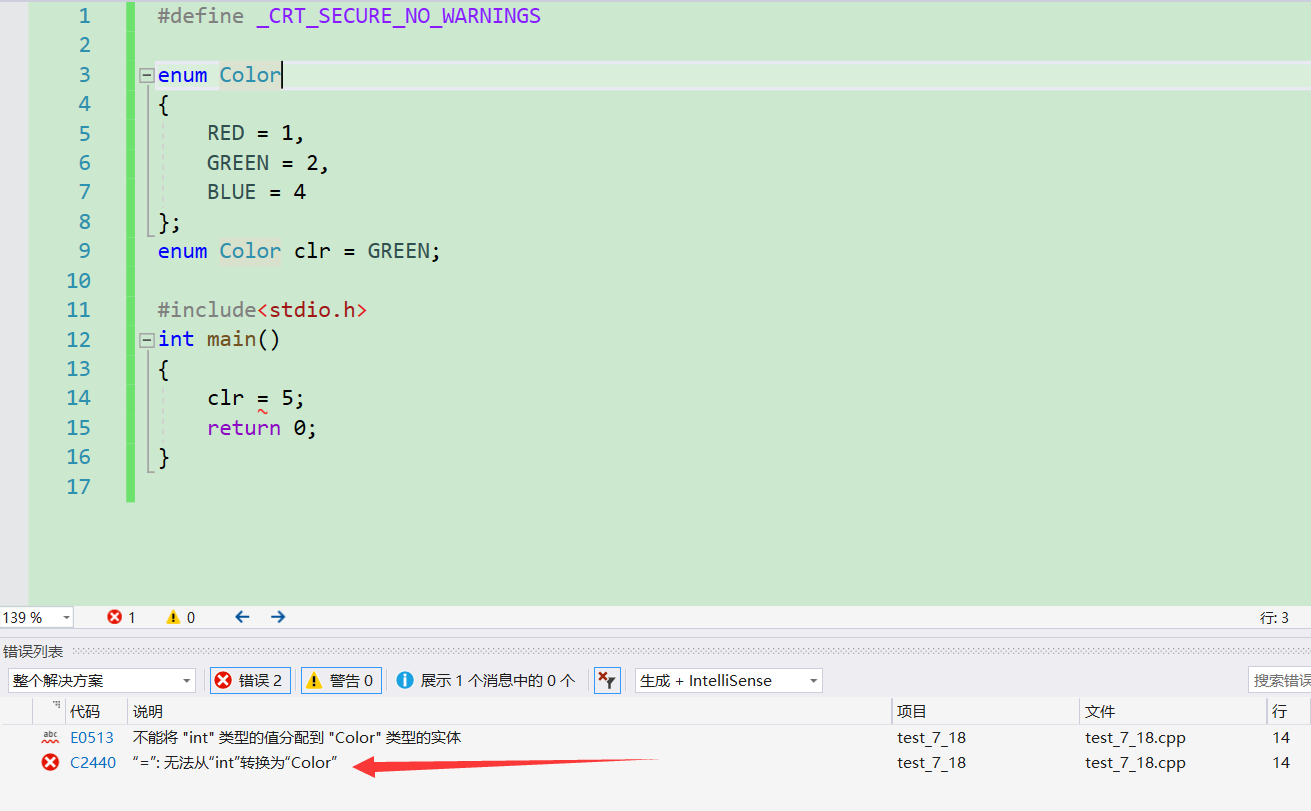Image resolution: width=1311 pixels, height=811 pixels.
Task: Click the squiggled = sign on line 14
Action: pos(263,399)
